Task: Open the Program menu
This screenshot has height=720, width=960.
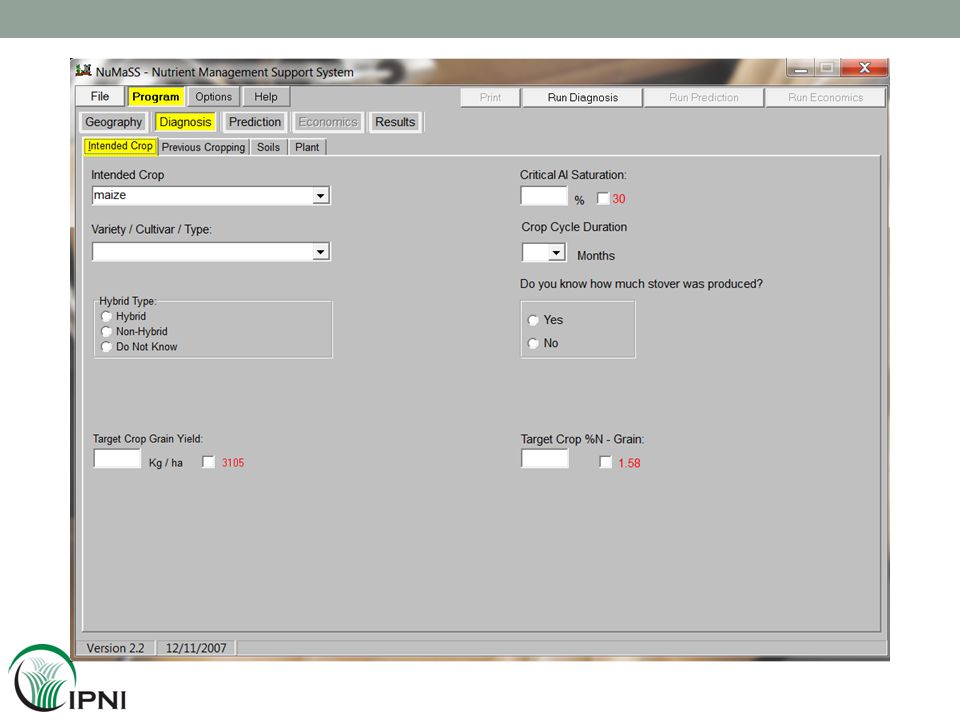Action: tap(156, 97)
